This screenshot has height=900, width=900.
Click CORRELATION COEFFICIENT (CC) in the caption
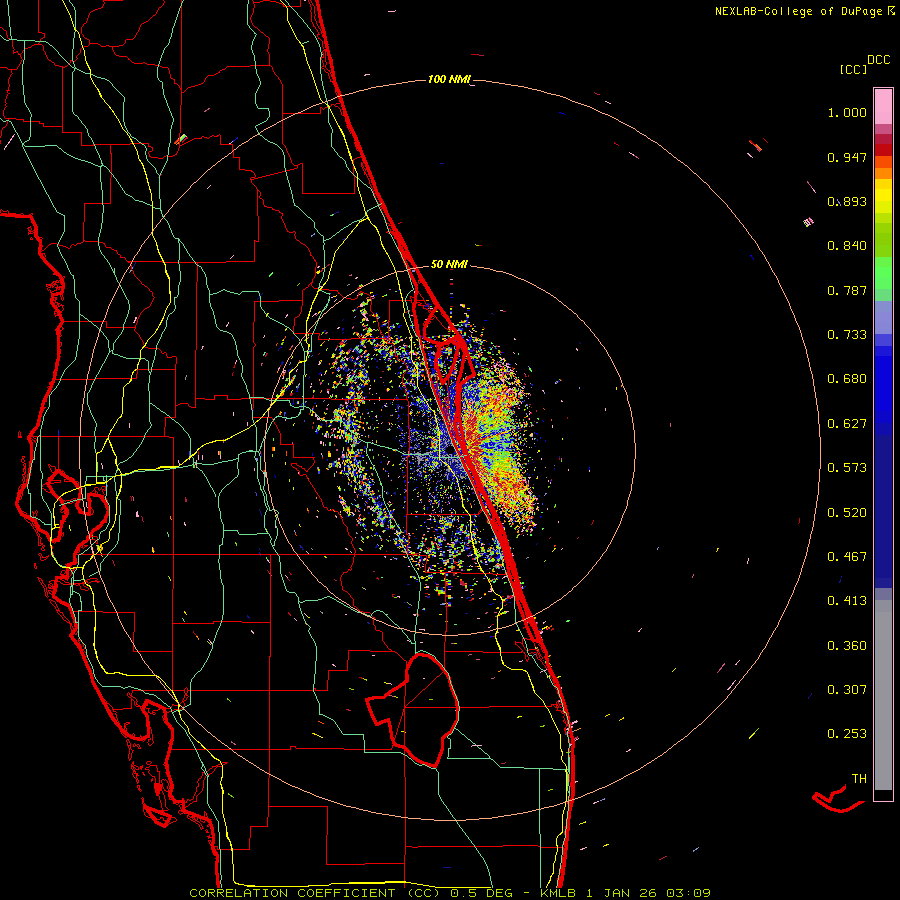tap(315, 893)
